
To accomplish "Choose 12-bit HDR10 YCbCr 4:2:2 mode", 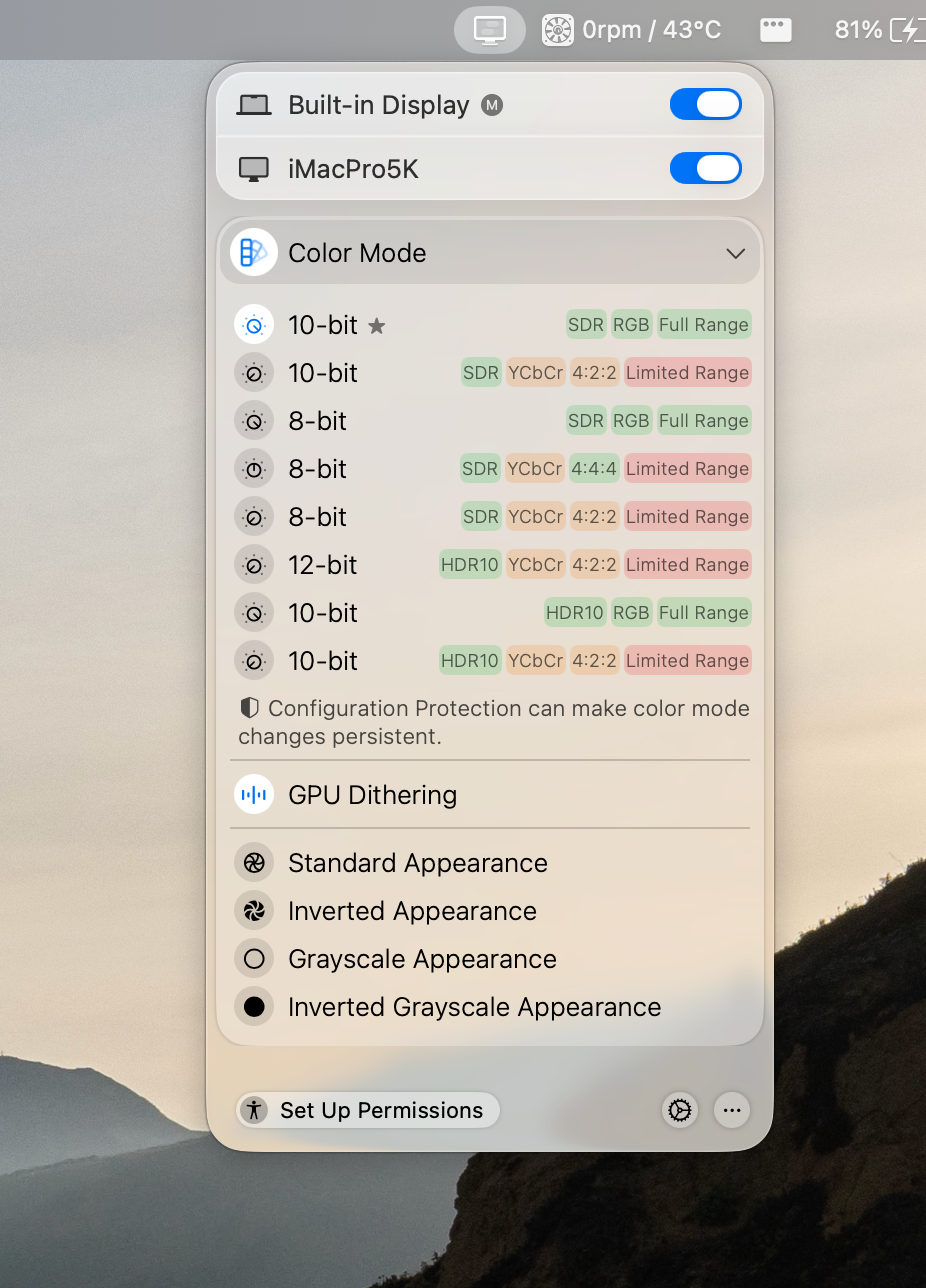I will click(492, 565).
